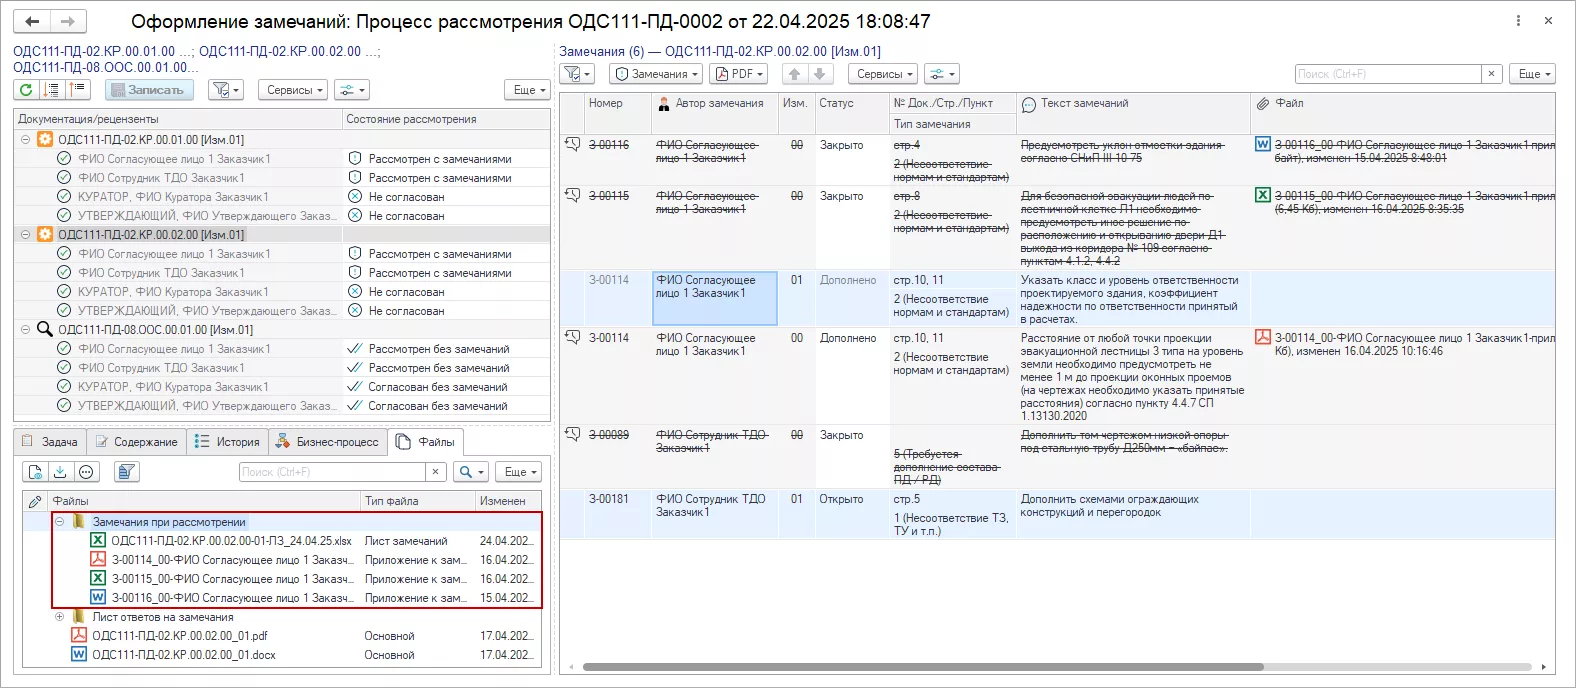Click the back navigation arrow
1576x688 pixels.
[x=32, y=21]
